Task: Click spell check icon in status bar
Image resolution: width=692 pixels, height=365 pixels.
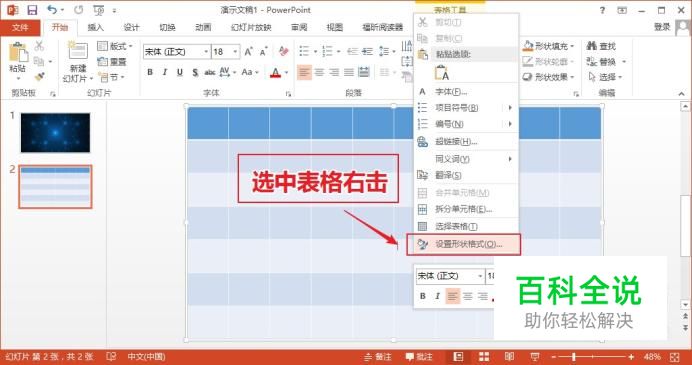Action: pos(112,357)
